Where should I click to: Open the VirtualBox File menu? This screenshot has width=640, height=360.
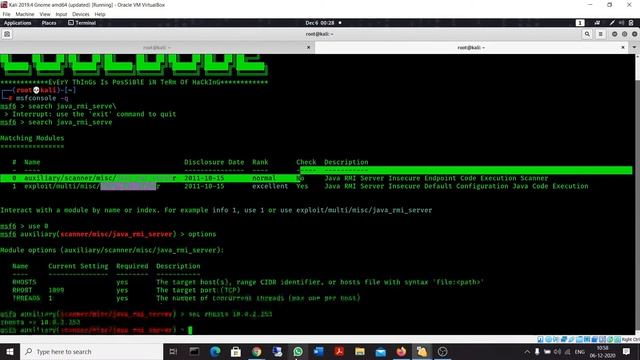(6, 14)
